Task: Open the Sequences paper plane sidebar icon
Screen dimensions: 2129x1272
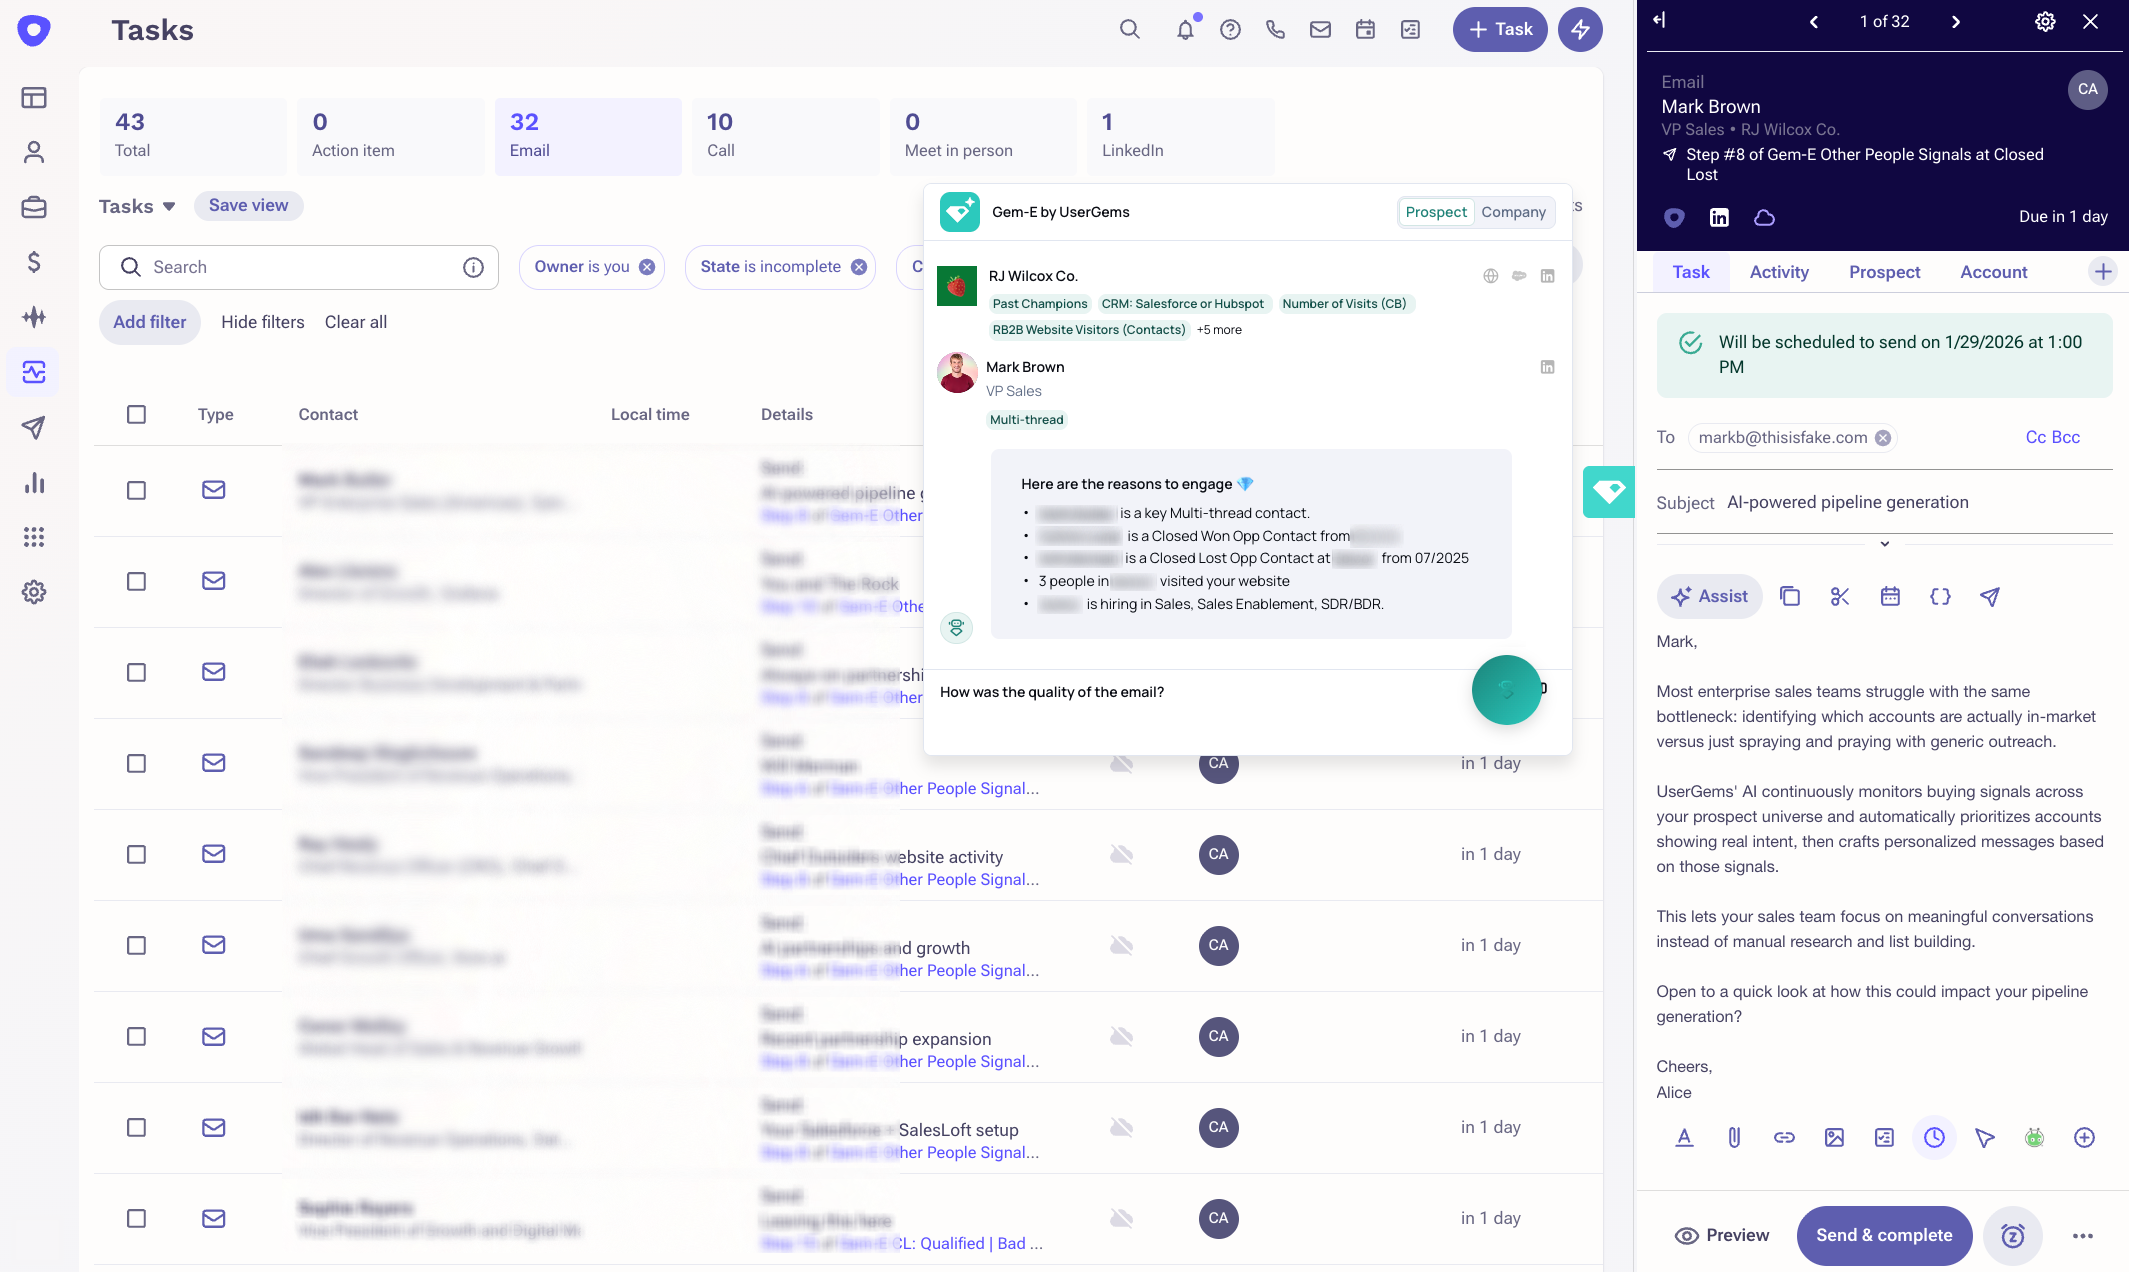Action: pyautogui.click(x=34, y=428)
